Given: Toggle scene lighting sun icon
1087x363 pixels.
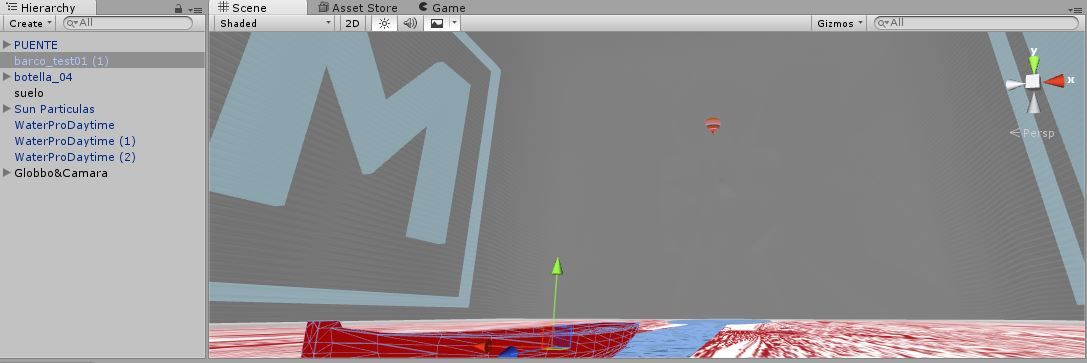Looking at the screenshot, I should (385, 23).
